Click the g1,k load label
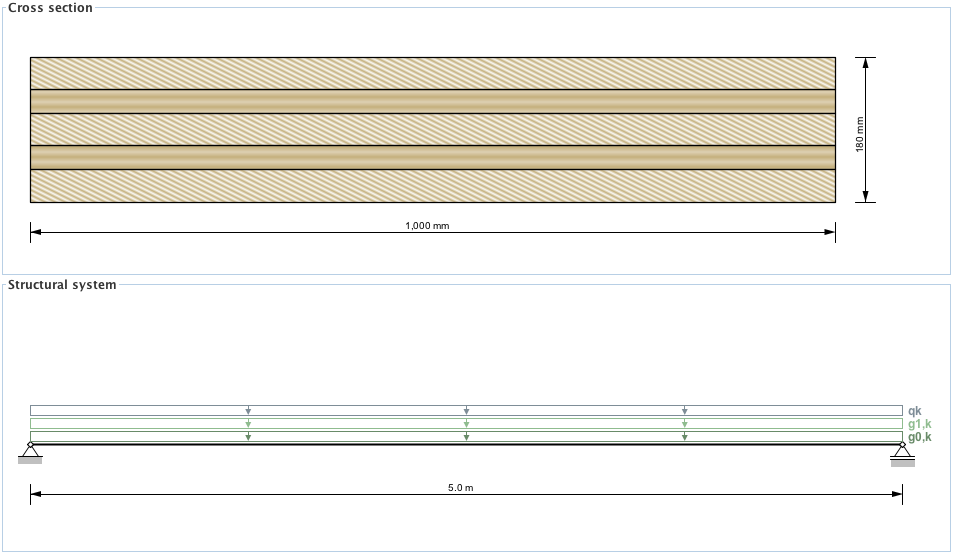Screen dimensions: 953x554 (x=919, y=424)
